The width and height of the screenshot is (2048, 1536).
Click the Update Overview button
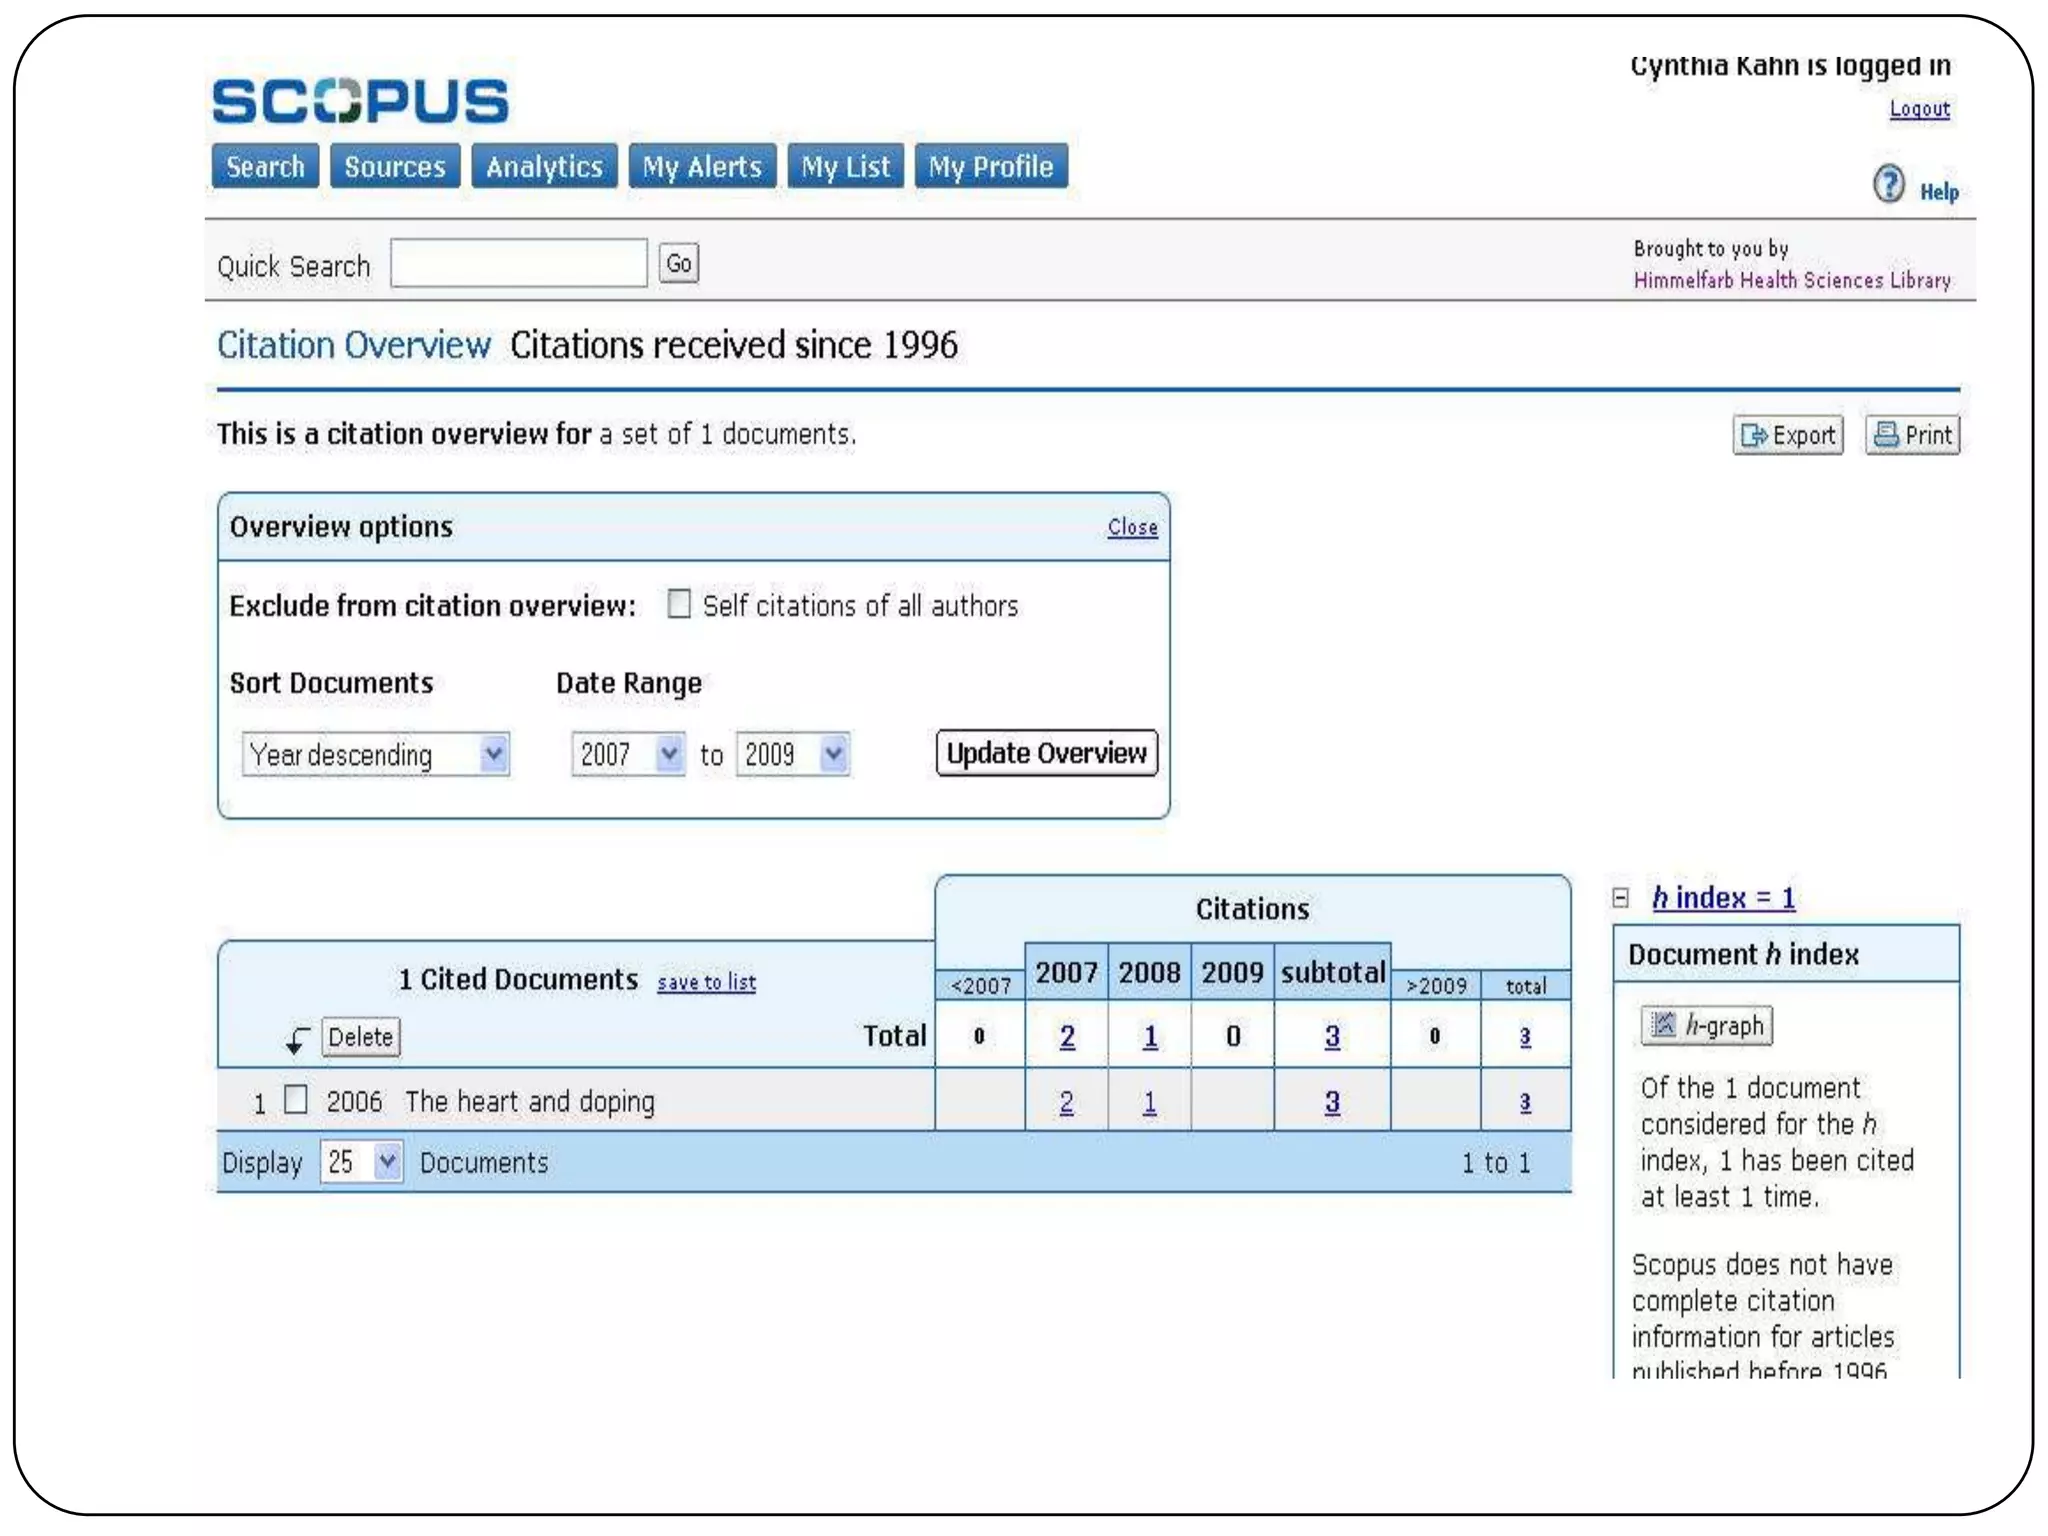tap(1047, 753)
